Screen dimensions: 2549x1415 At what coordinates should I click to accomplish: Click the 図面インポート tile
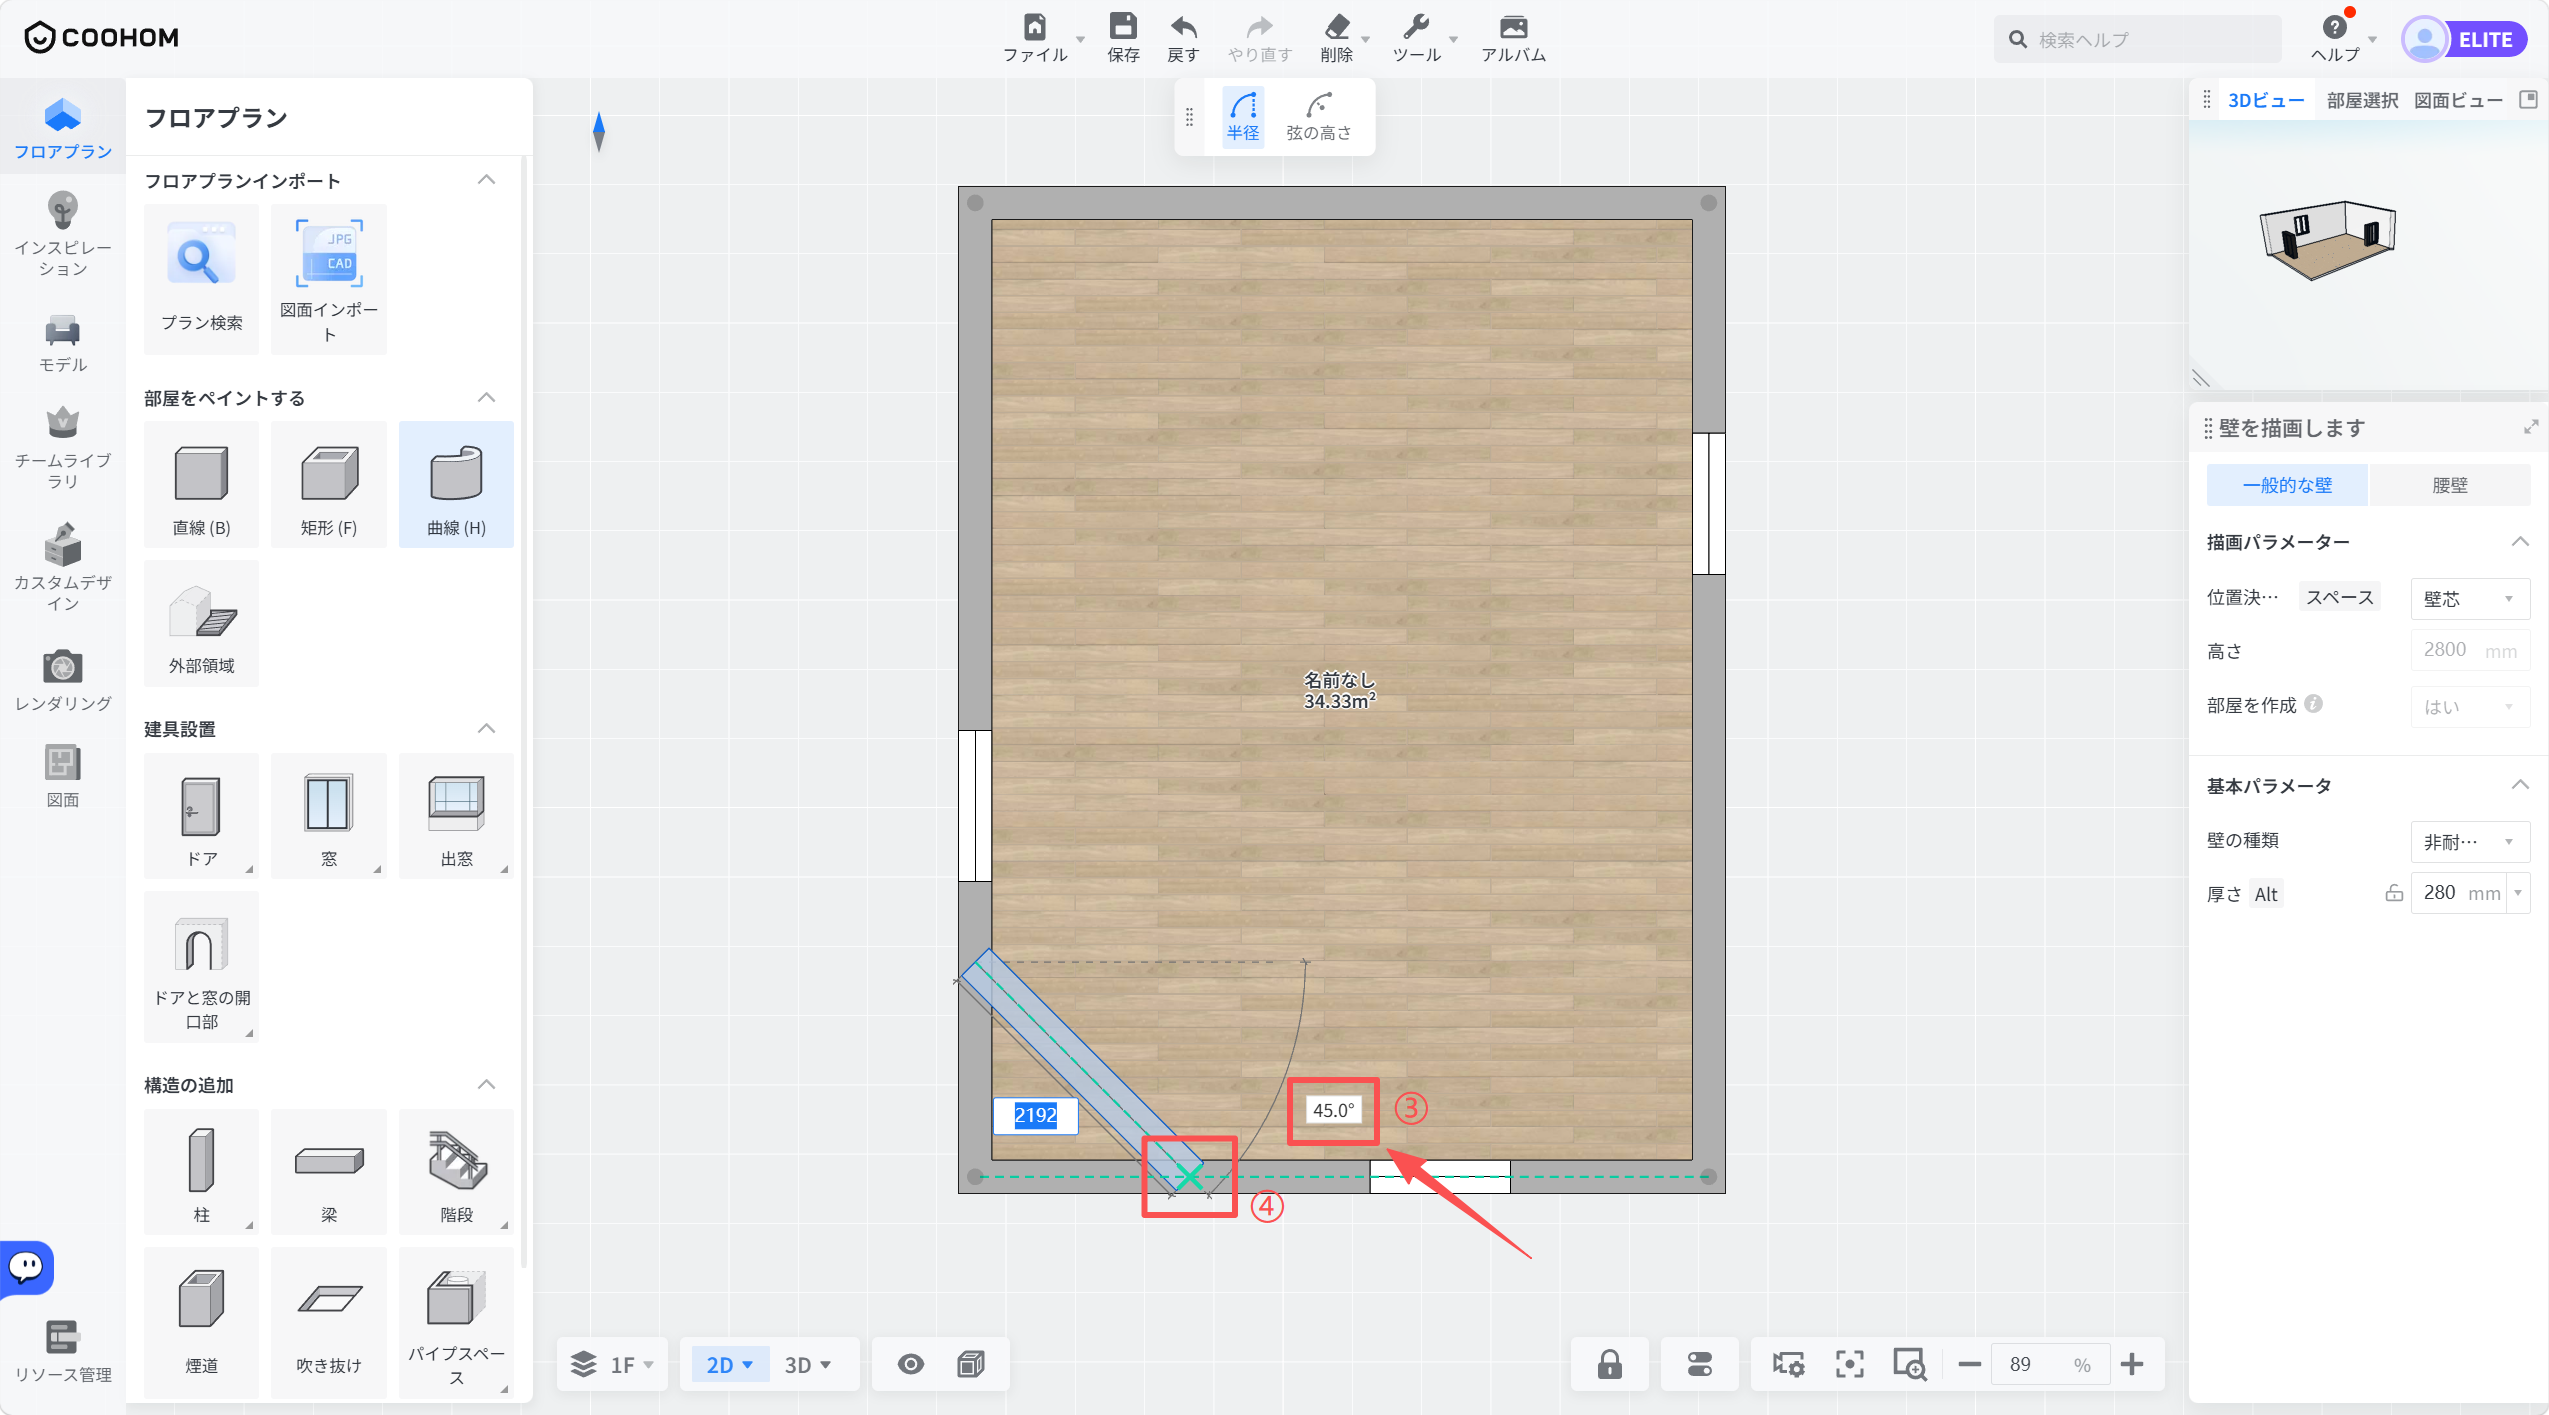(x=329, y=279)
